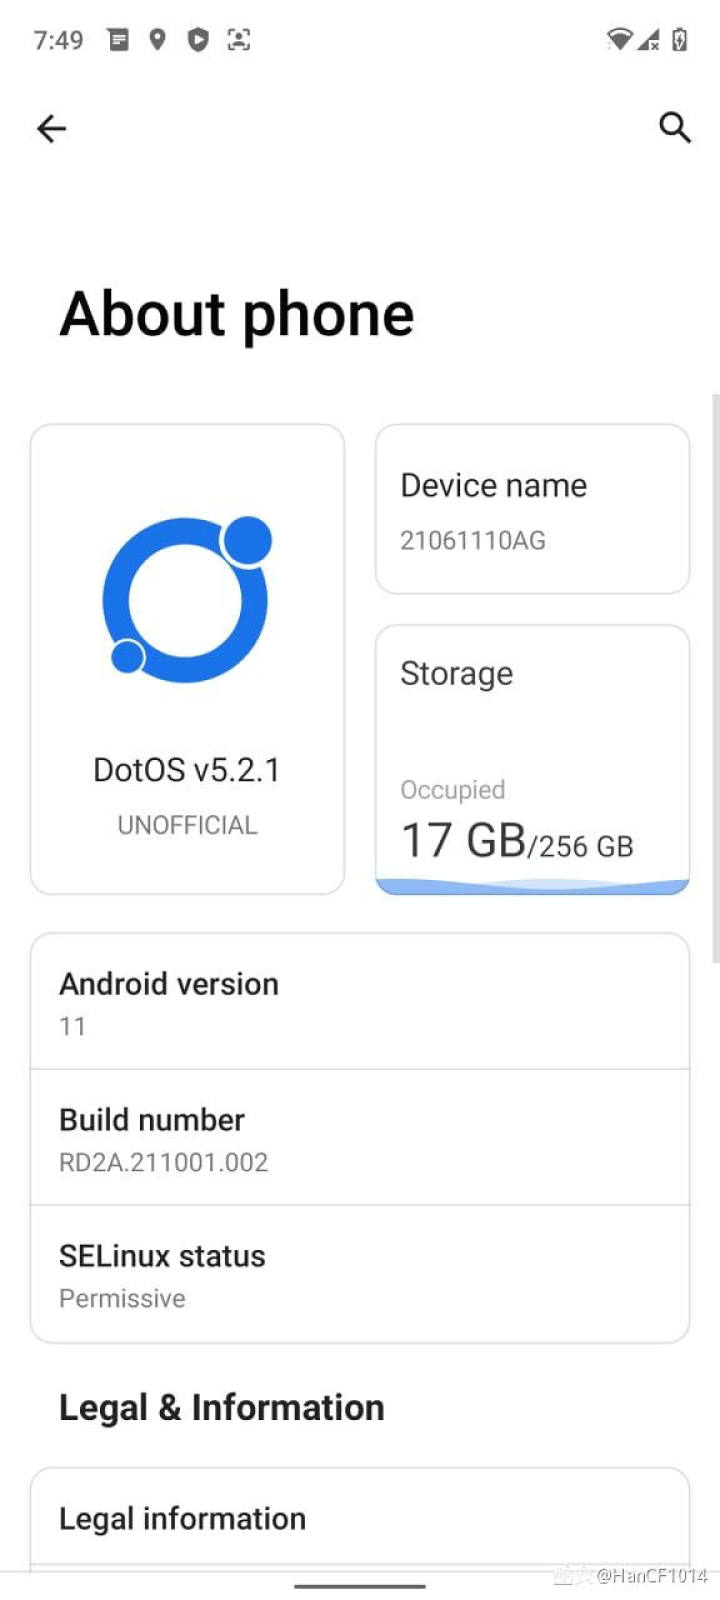Screen dimensions: 720x1600
Task: Tap the DotOS v5.2.1 version text
Action: [187, 770]
